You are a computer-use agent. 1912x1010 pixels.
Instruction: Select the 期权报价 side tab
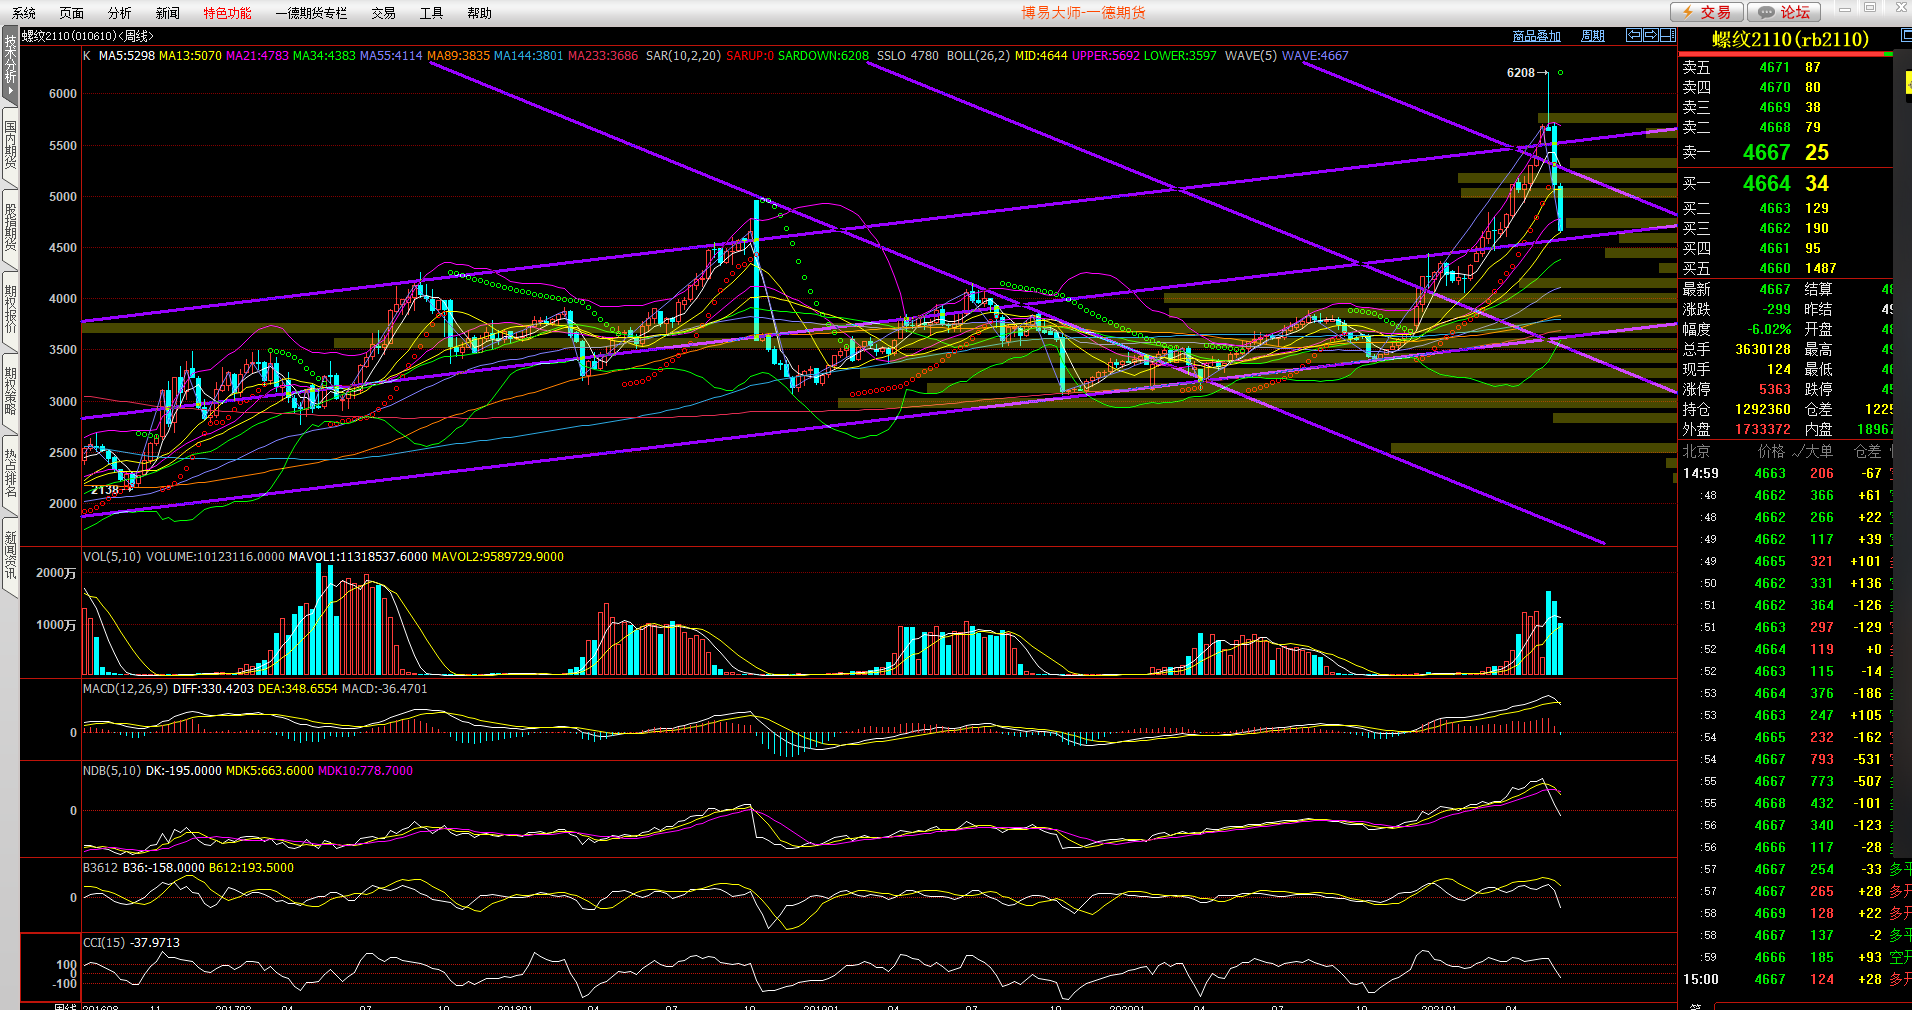pyautogui.click(x=10, y=310)
